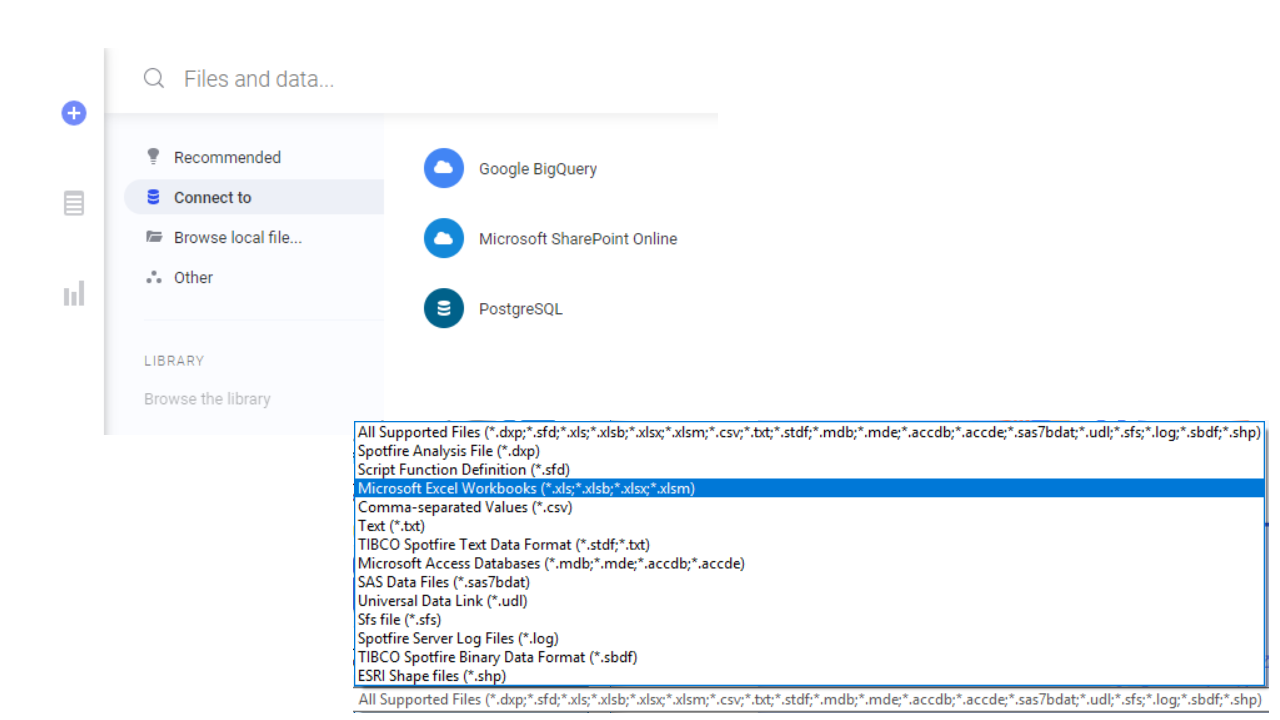Select Script Function Definition (*.sfd)

[x=810, y=470]
